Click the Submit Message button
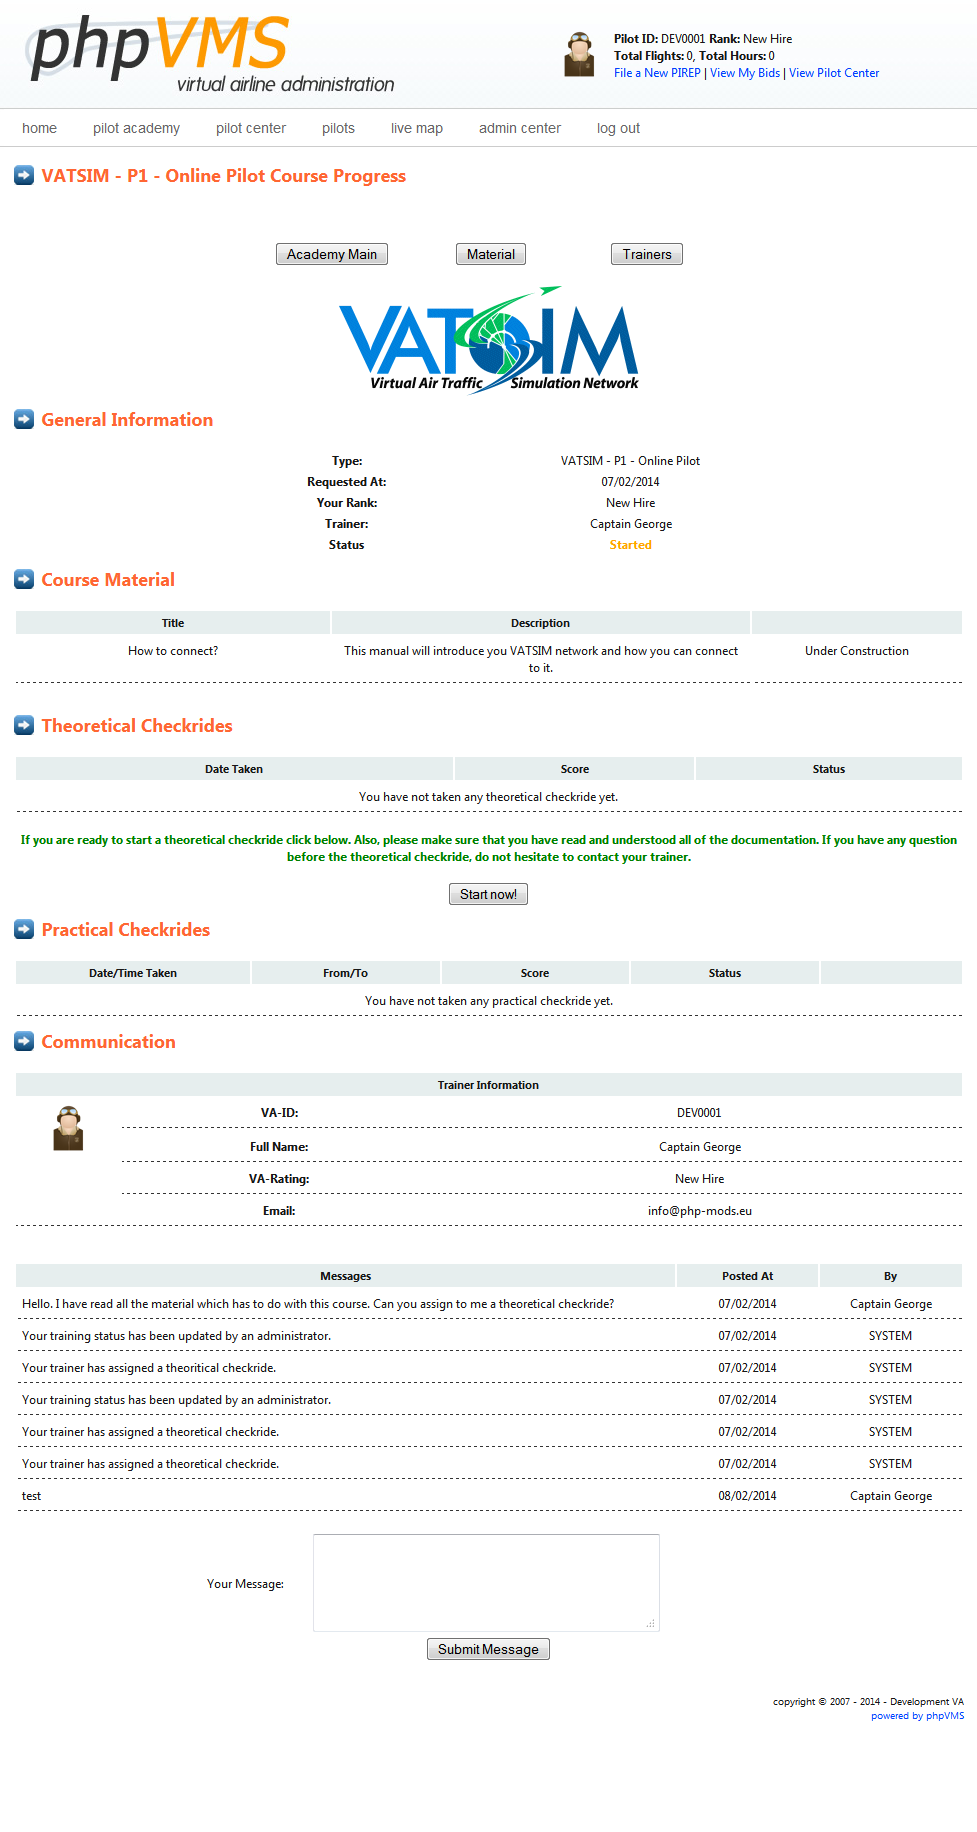The height and width of the screenshot is (1832, 977). (x=488, y=1650)
